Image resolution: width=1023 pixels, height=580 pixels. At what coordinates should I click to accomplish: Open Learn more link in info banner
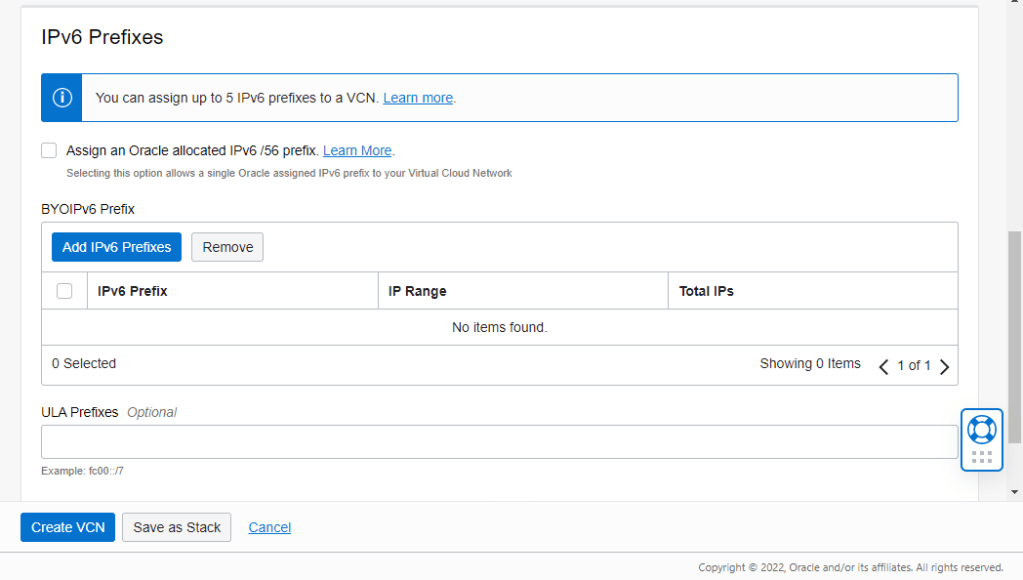[417, 98]
